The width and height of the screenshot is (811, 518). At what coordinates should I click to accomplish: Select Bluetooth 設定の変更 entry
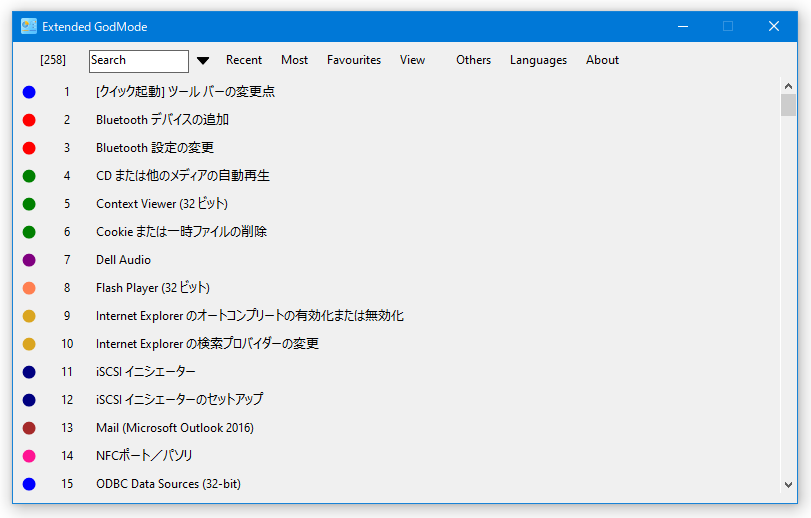click(x=155, y=148)
